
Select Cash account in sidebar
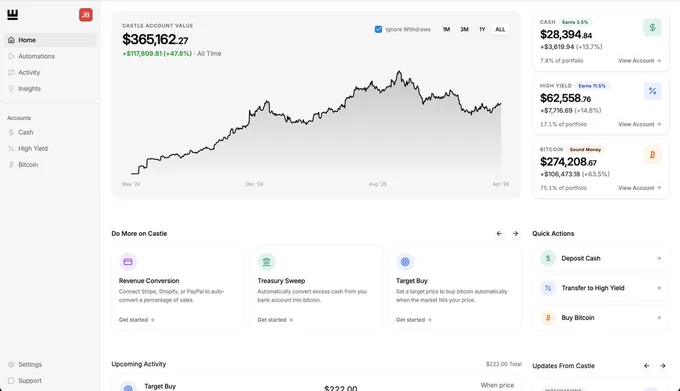pos(50,132)
